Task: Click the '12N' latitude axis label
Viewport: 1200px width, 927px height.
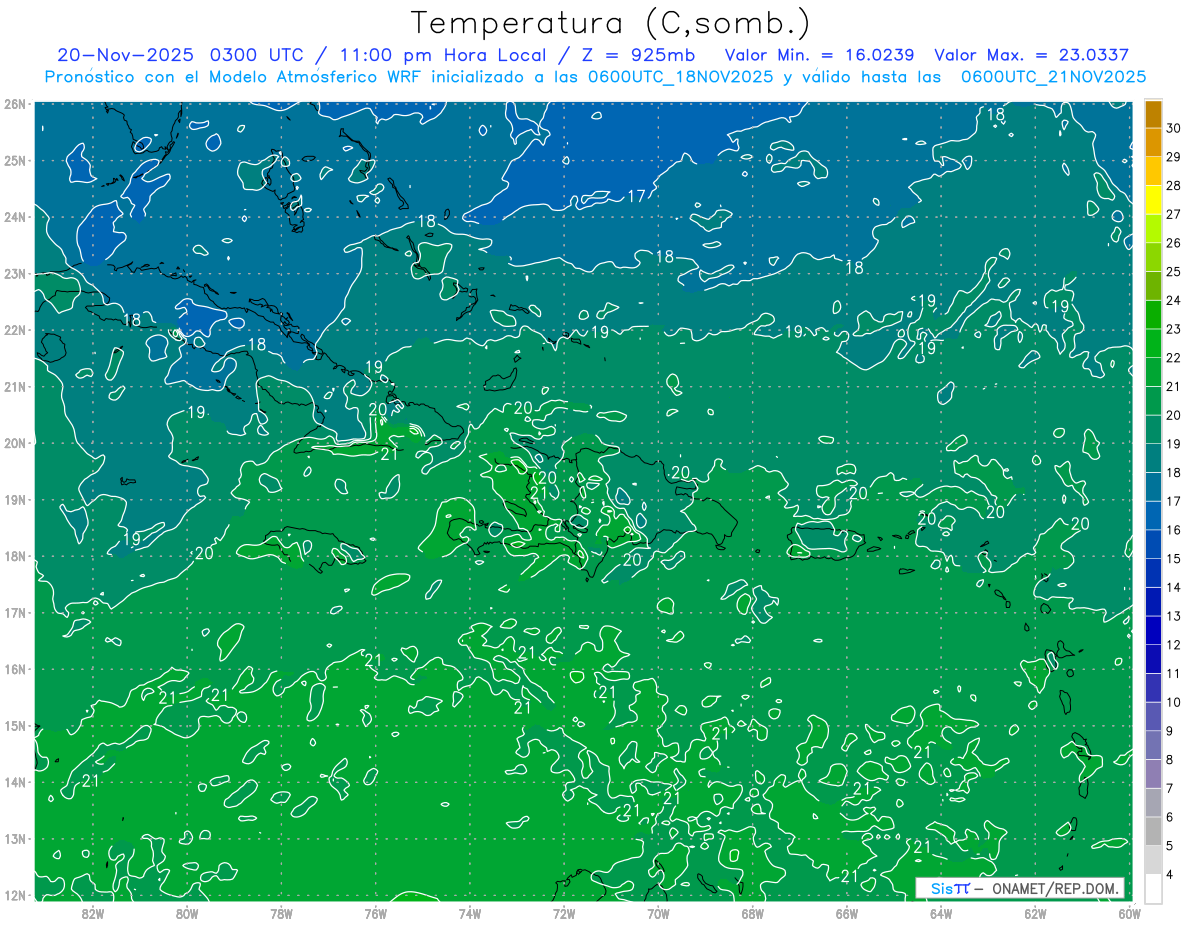Action: (x=15, y=895)
